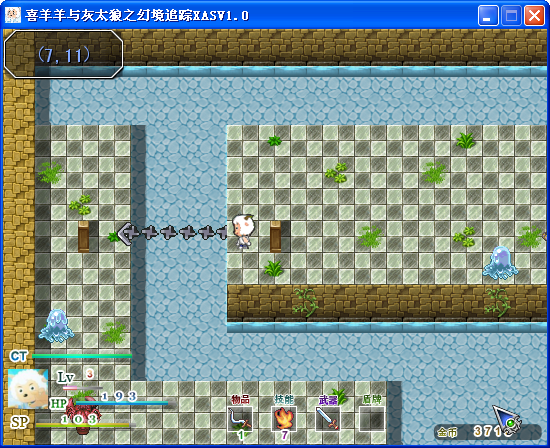Click the blue jellyfish enemy above the CT bar
The width and height of the screenshot is (550, 448).
point(56,325)
